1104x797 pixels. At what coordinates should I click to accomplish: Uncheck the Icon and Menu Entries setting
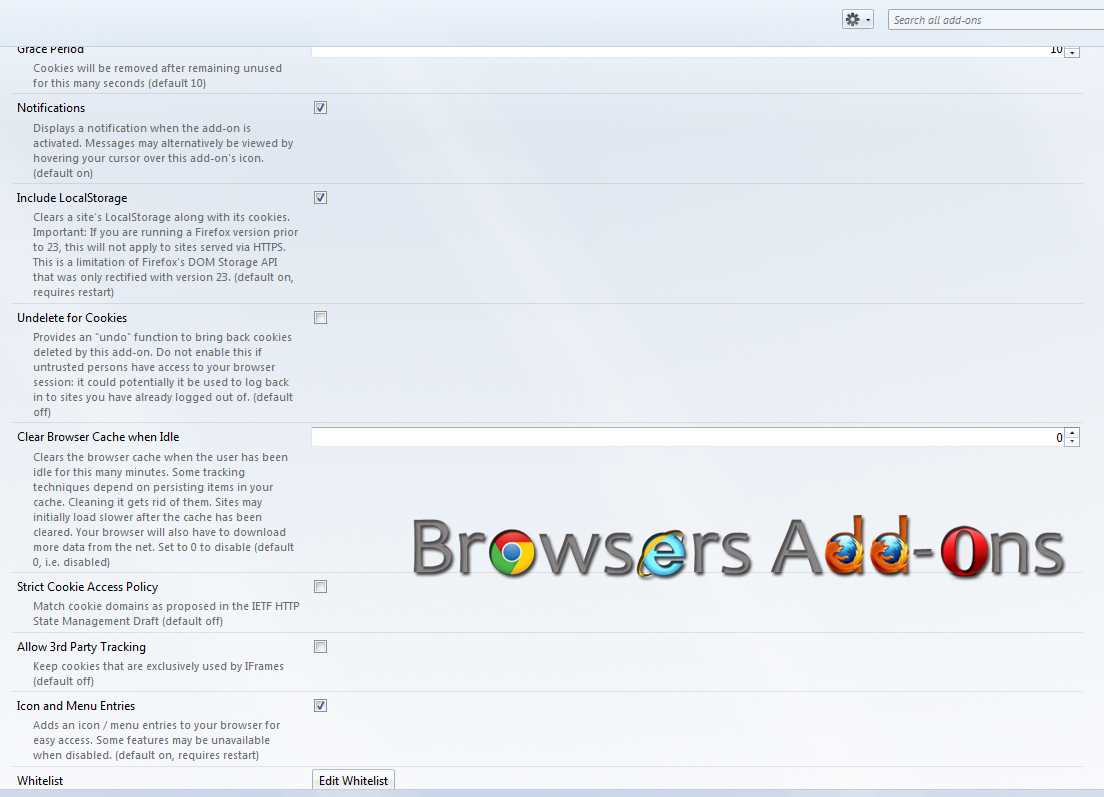point(320,705)
